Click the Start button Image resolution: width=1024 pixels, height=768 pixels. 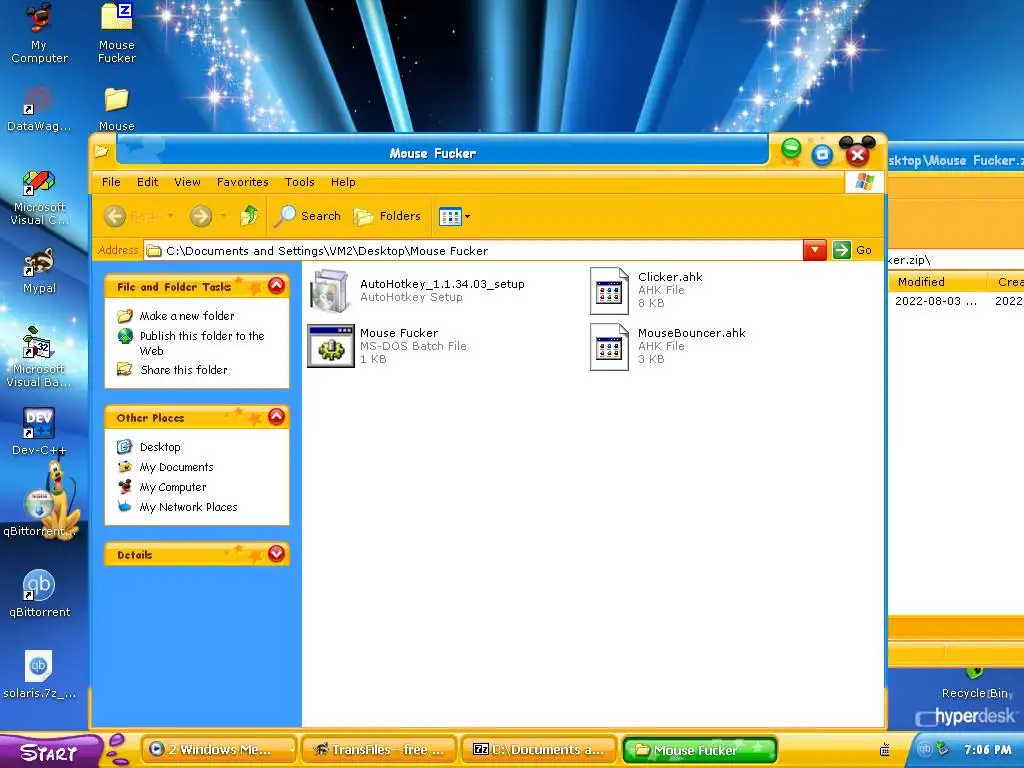pos(48,752)
